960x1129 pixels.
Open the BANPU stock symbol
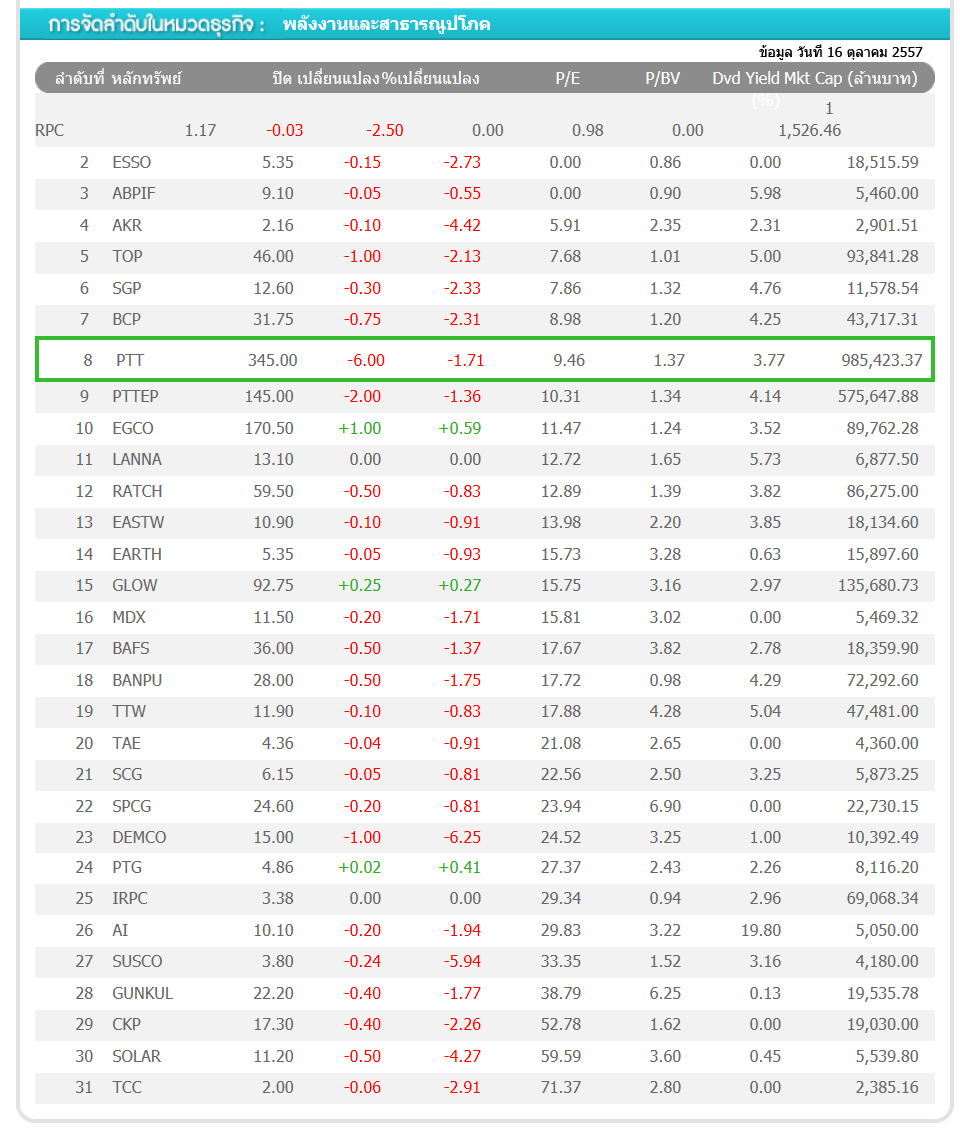pos(137,680)
